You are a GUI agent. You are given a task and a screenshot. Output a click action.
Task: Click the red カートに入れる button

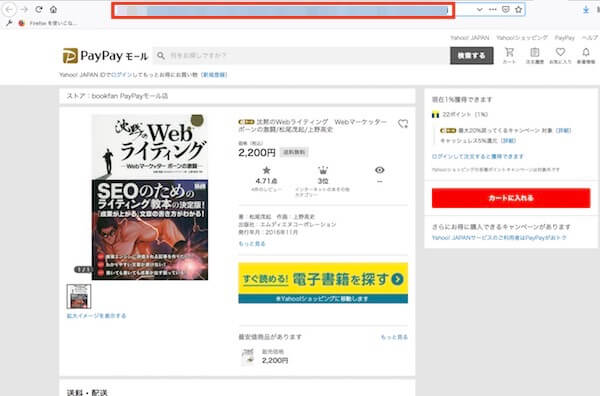[511, 198]
